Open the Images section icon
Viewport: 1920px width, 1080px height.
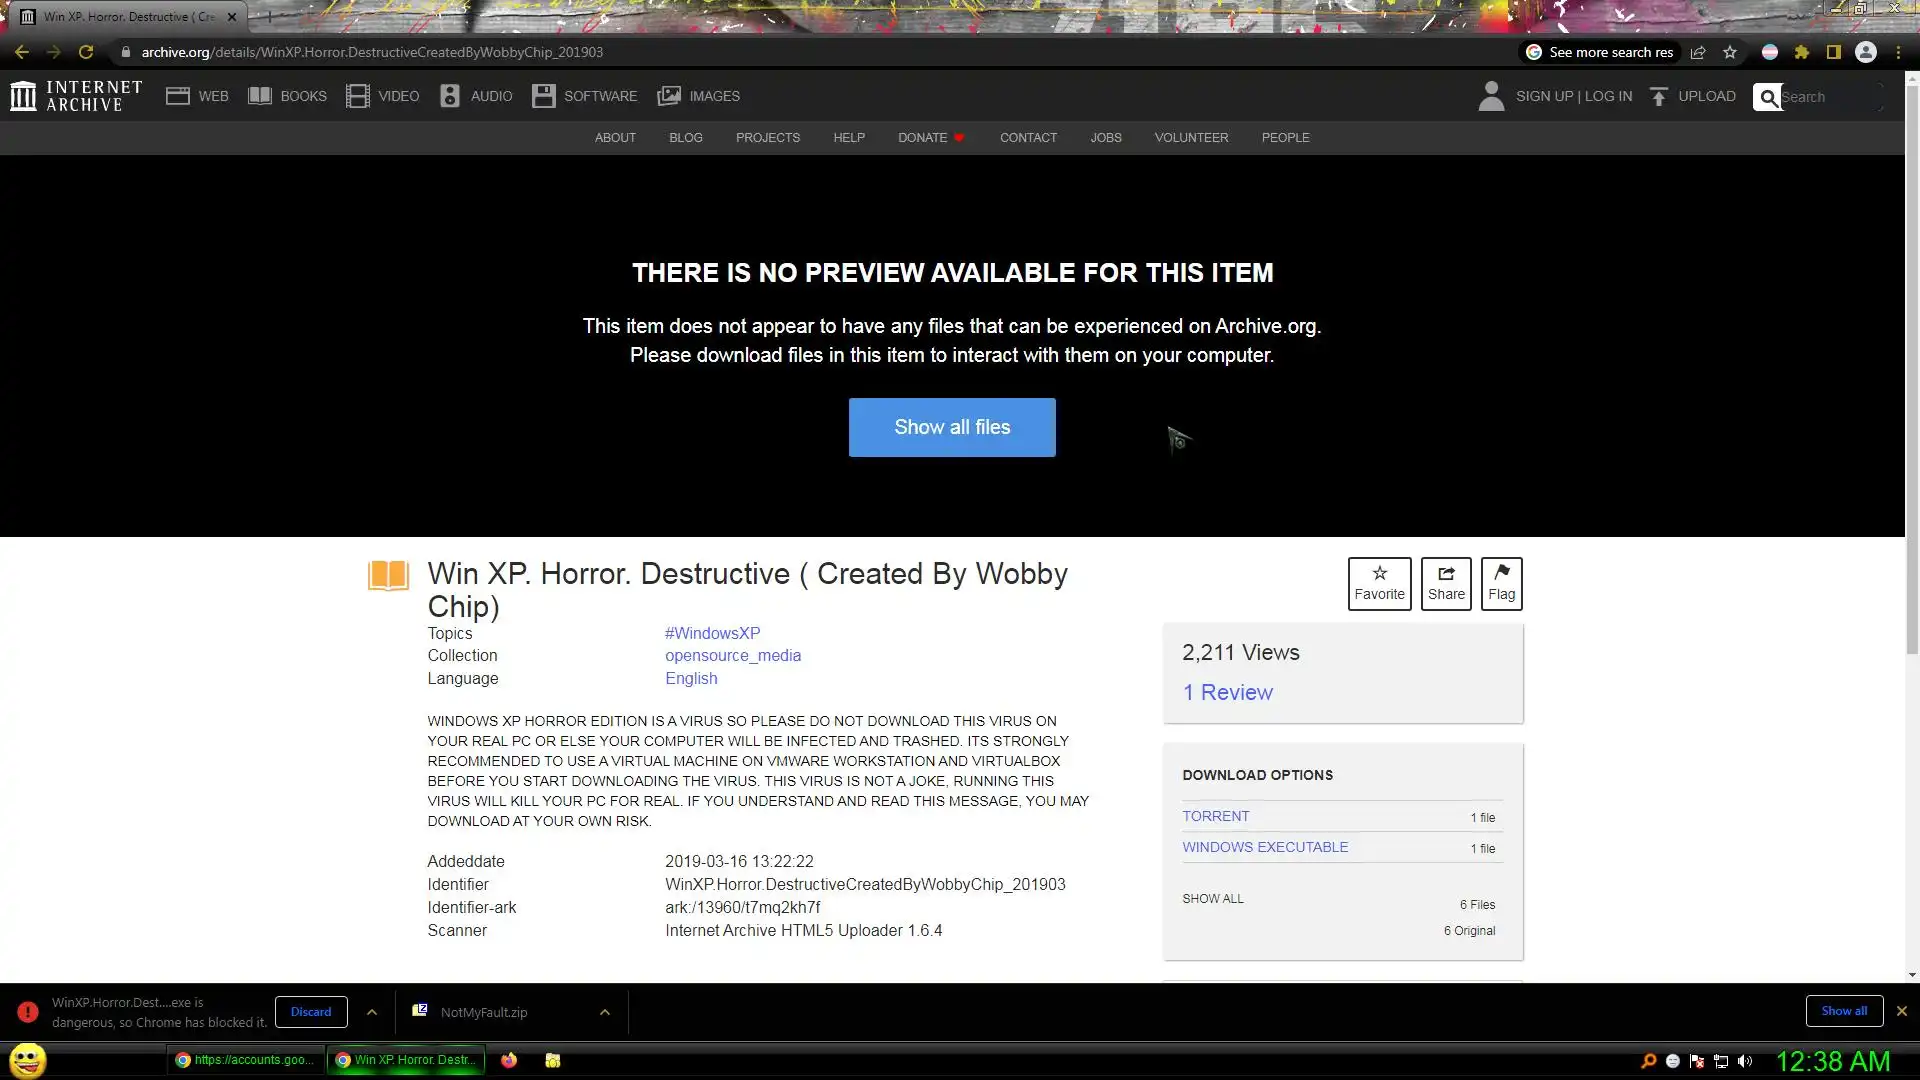[669, 96]
